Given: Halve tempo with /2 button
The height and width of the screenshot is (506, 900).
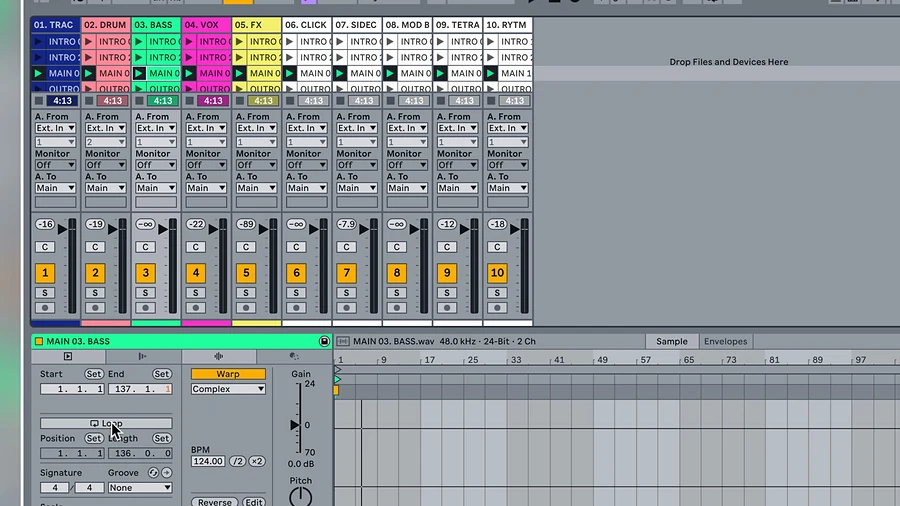Looking at the screenshot, I should [x=238, y=461].
